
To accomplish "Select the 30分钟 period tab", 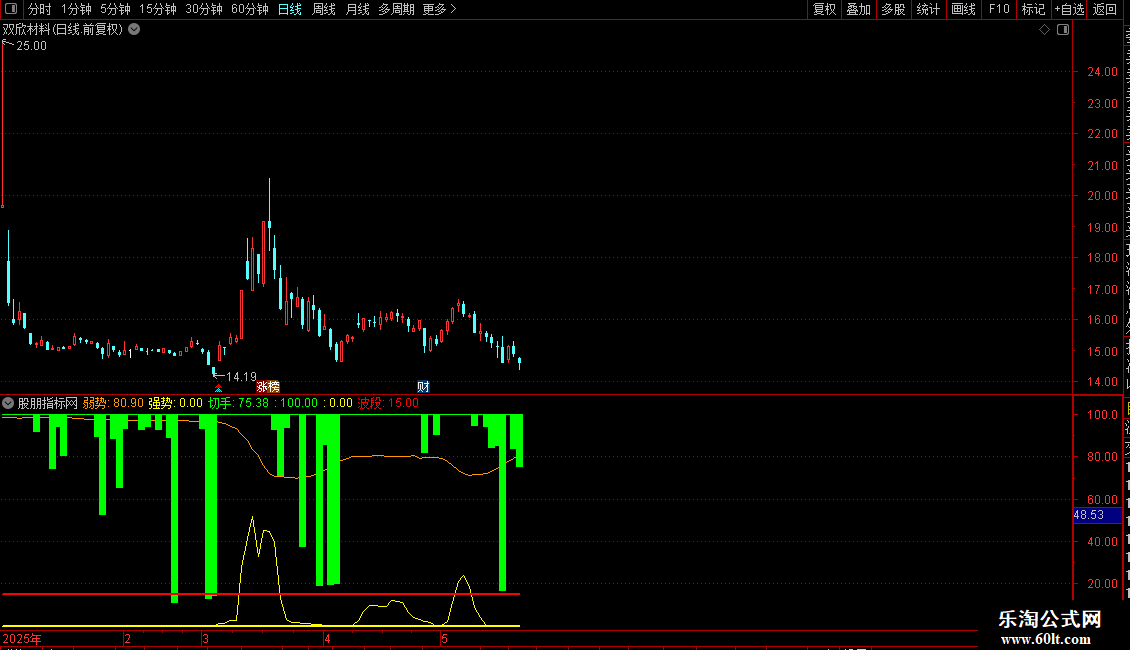I will (204, 9).
